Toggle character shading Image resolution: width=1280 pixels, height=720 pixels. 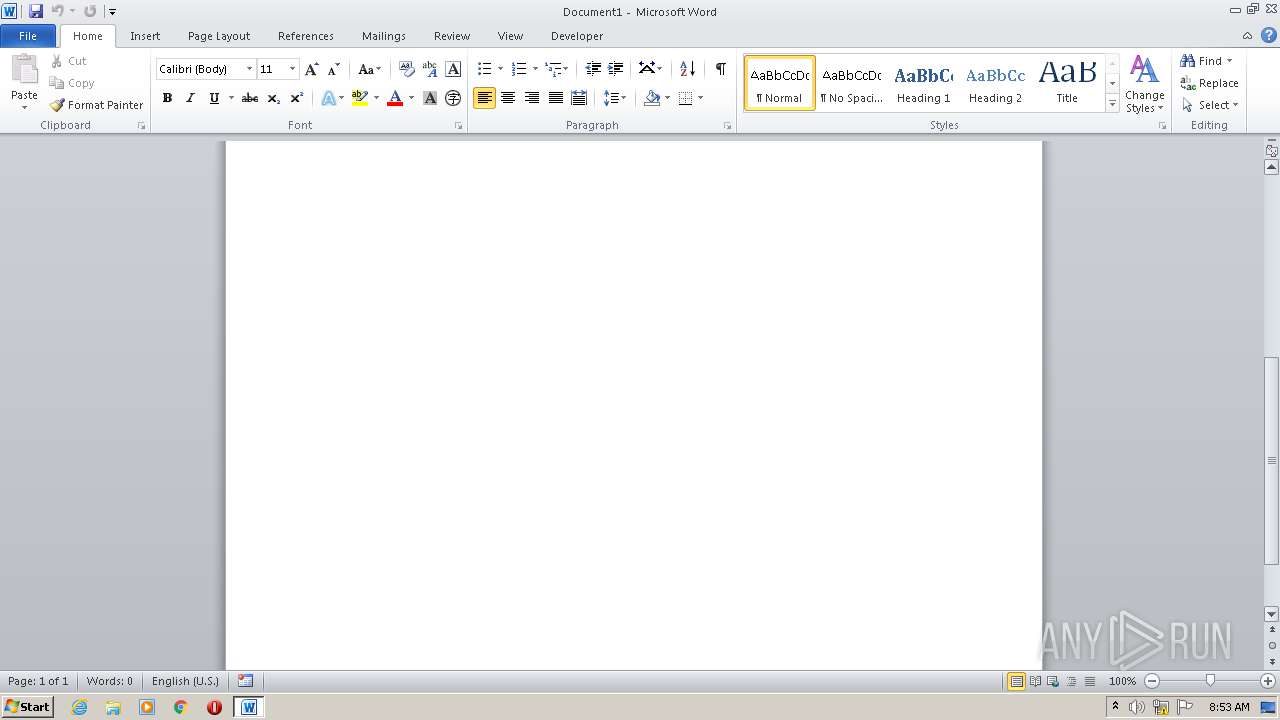(430, 98)
